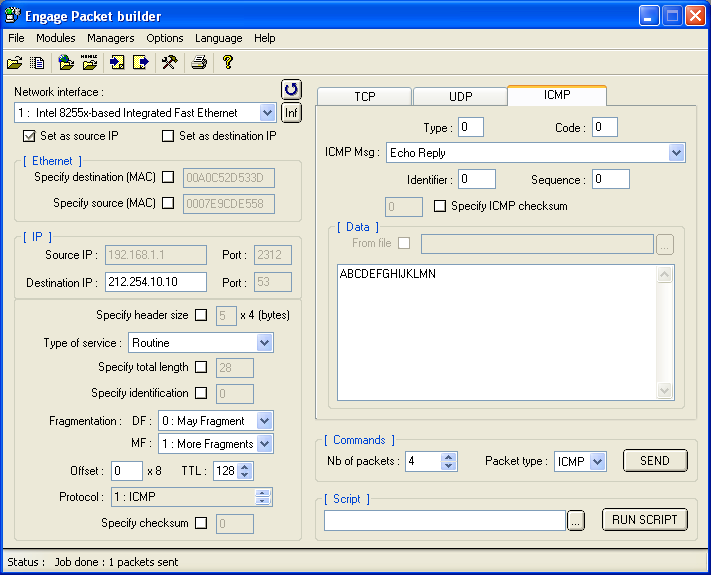
Task: Click the folder icon with dotted label
Action: pos(89,62)
